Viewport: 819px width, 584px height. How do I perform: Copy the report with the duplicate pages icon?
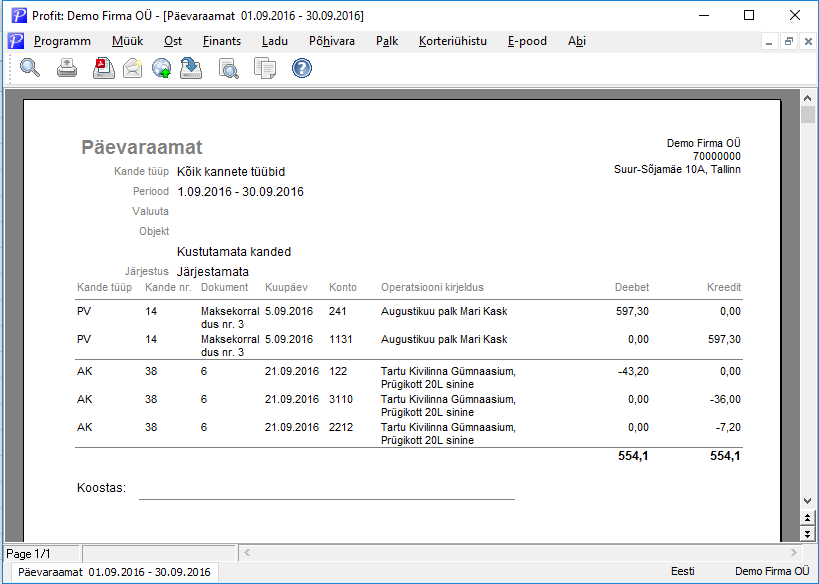(265, 68)
